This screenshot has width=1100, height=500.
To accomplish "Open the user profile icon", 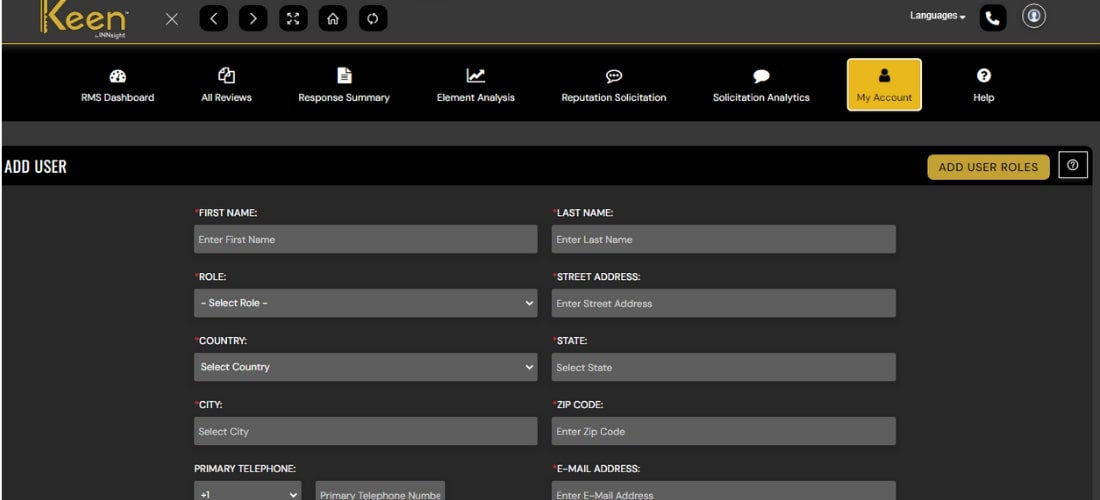I will tap(1033, 16).
